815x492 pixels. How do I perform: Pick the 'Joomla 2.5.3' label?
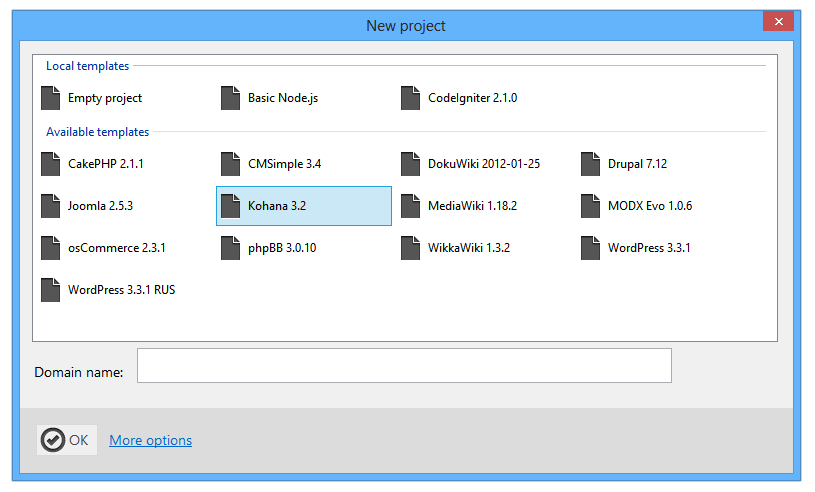tap(100, 206)
